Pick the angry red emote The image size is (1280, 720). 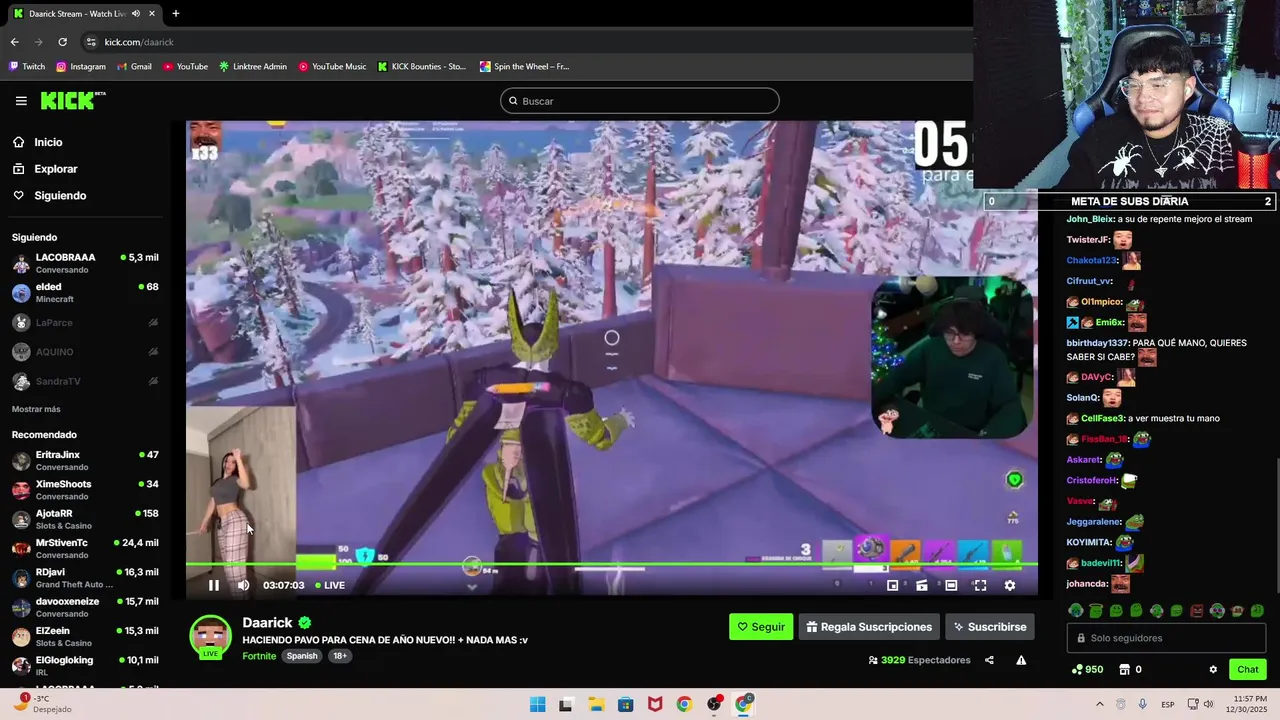1197,611
